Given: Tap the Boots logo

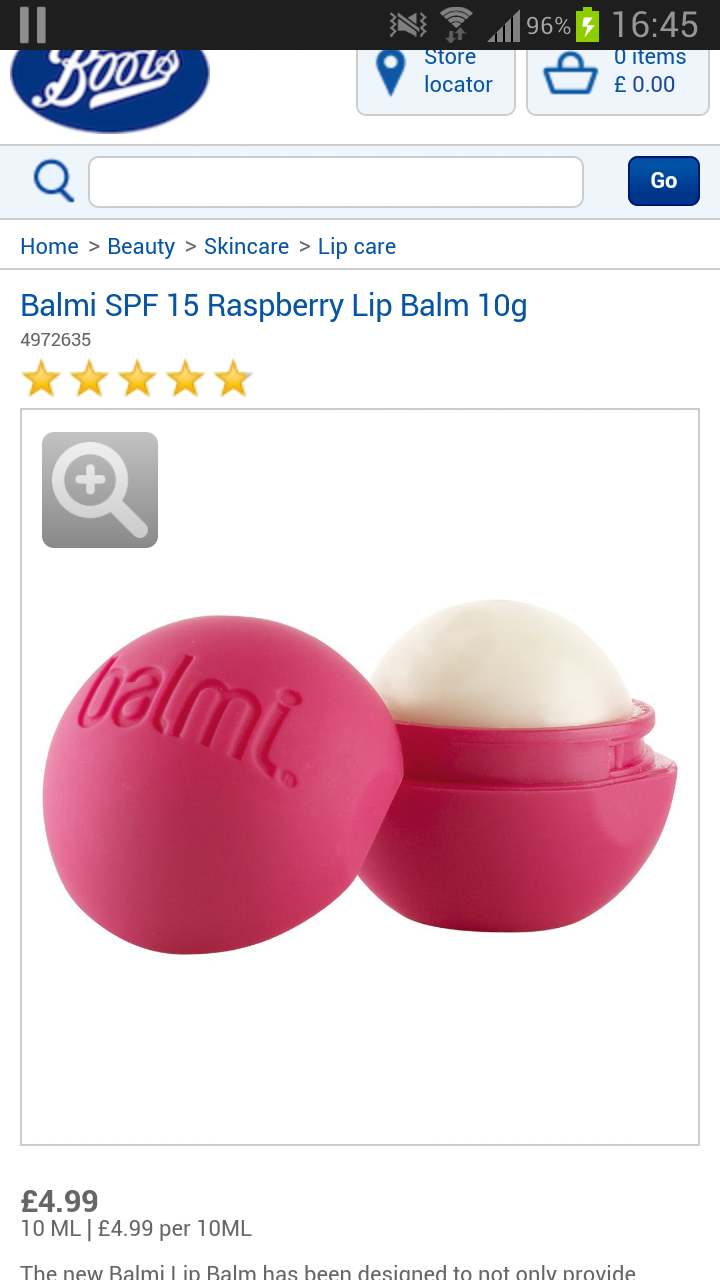Looking at the screenshot, I should 110,89.
